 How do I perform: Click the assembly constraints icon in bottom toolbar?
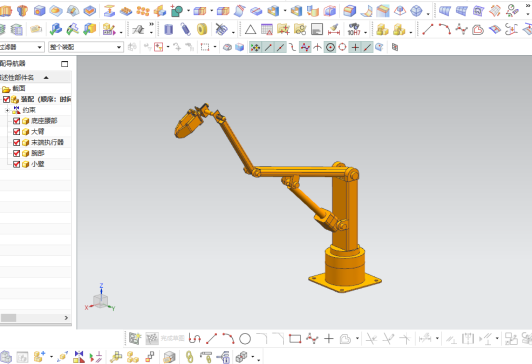[79, 357]
